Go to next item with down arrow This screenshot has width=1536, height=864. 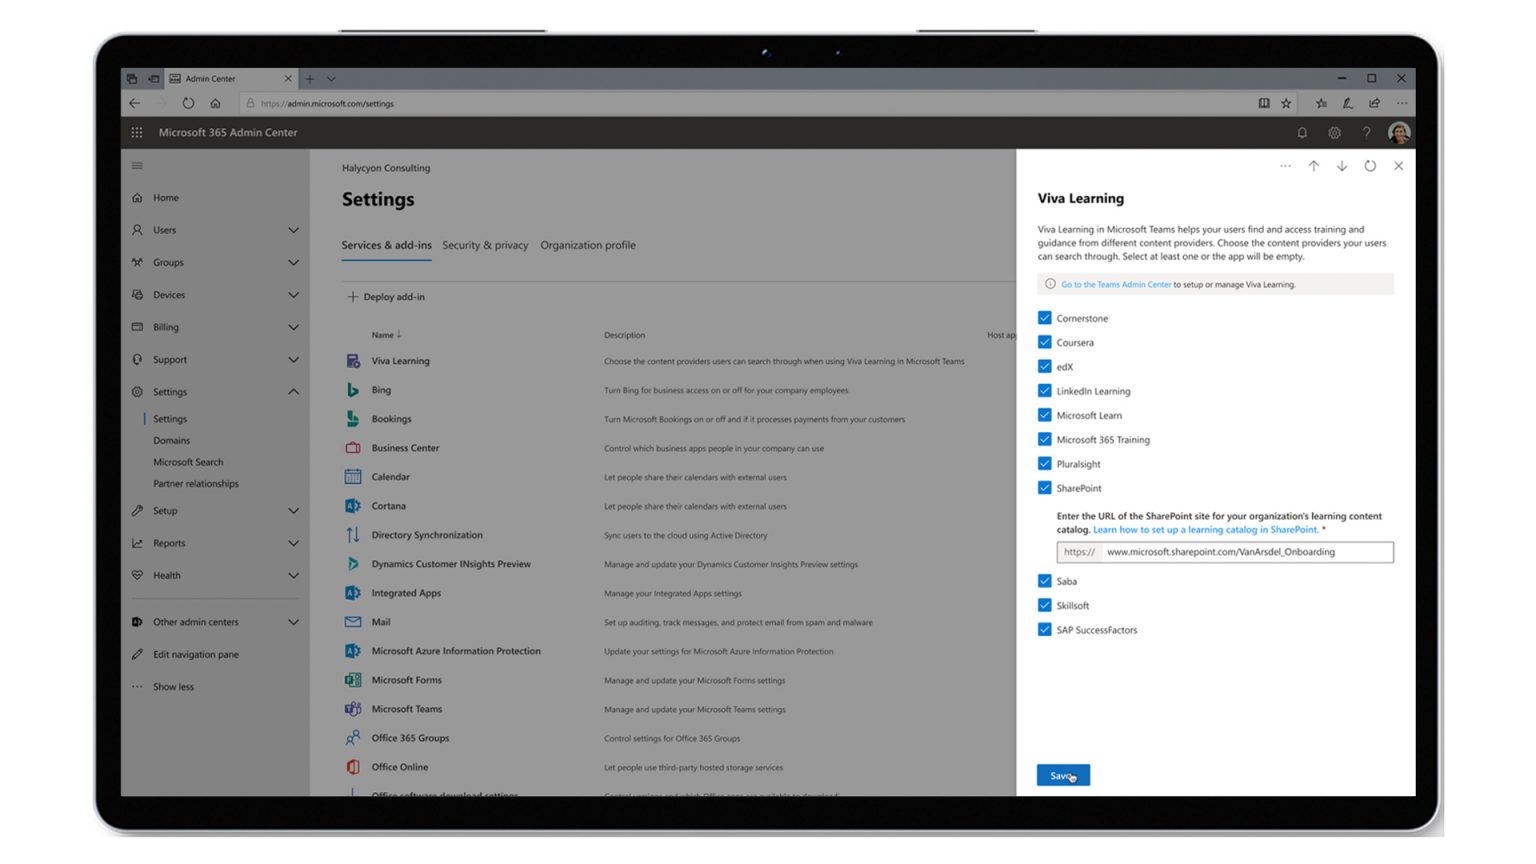pyautogui.click(x=1342, y=166)
